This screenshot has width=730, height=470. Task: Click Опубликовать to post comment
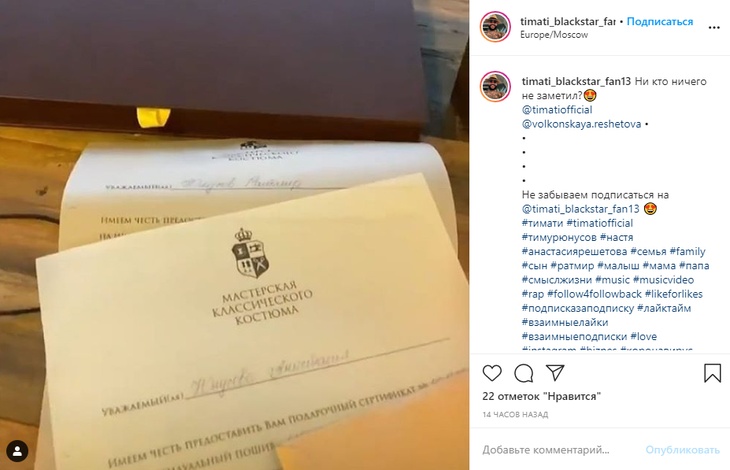682,450
